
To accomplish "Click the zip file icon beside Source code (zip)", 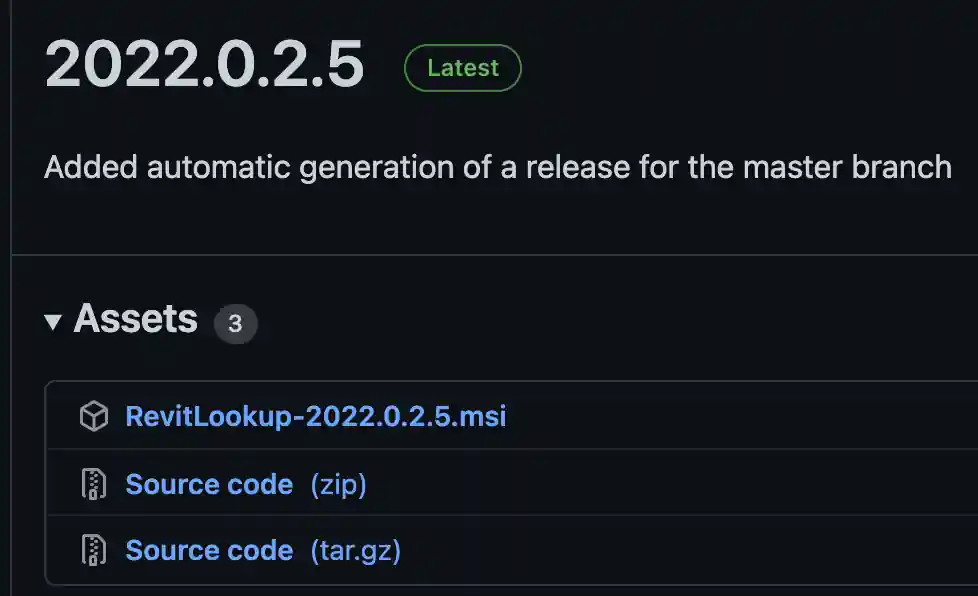I will coord(95,483).
